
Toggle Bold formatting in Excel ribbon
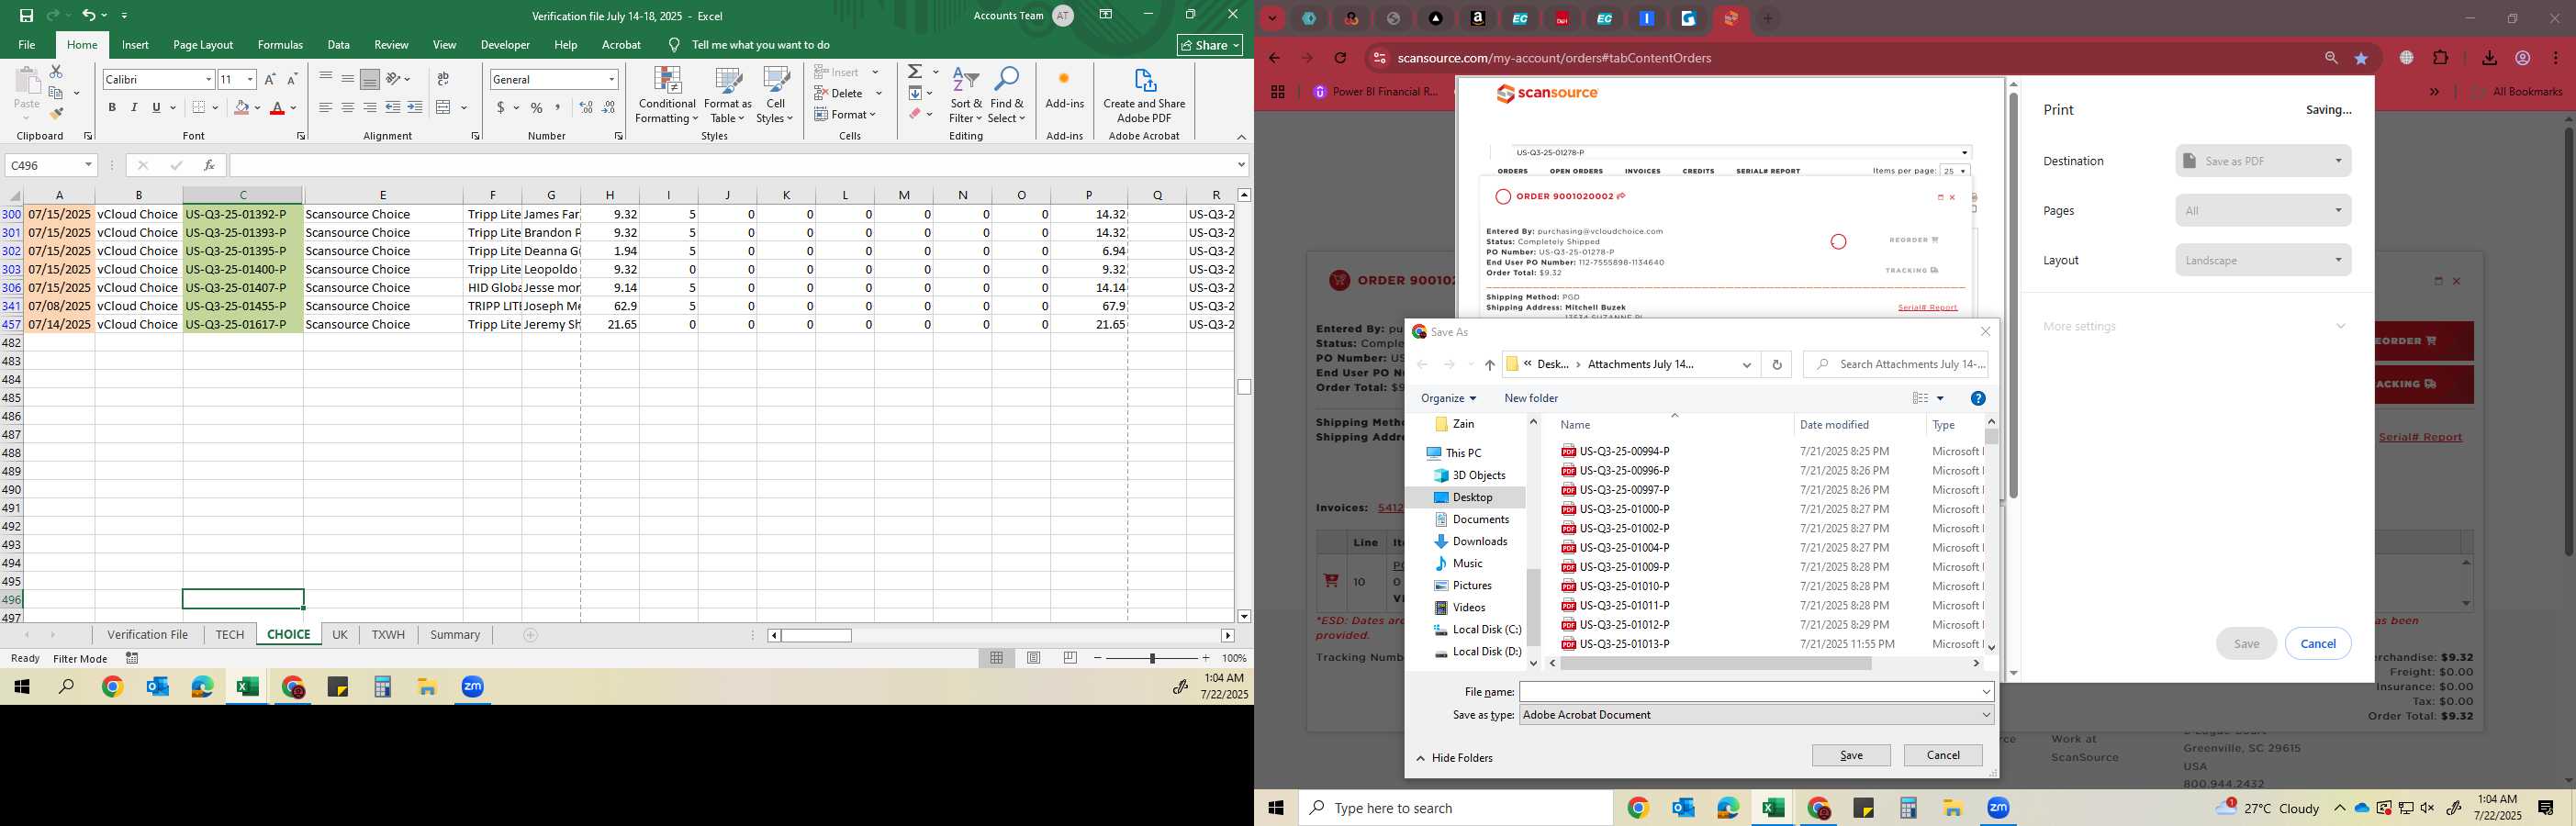pyautogui.click(x=112, y=107)
